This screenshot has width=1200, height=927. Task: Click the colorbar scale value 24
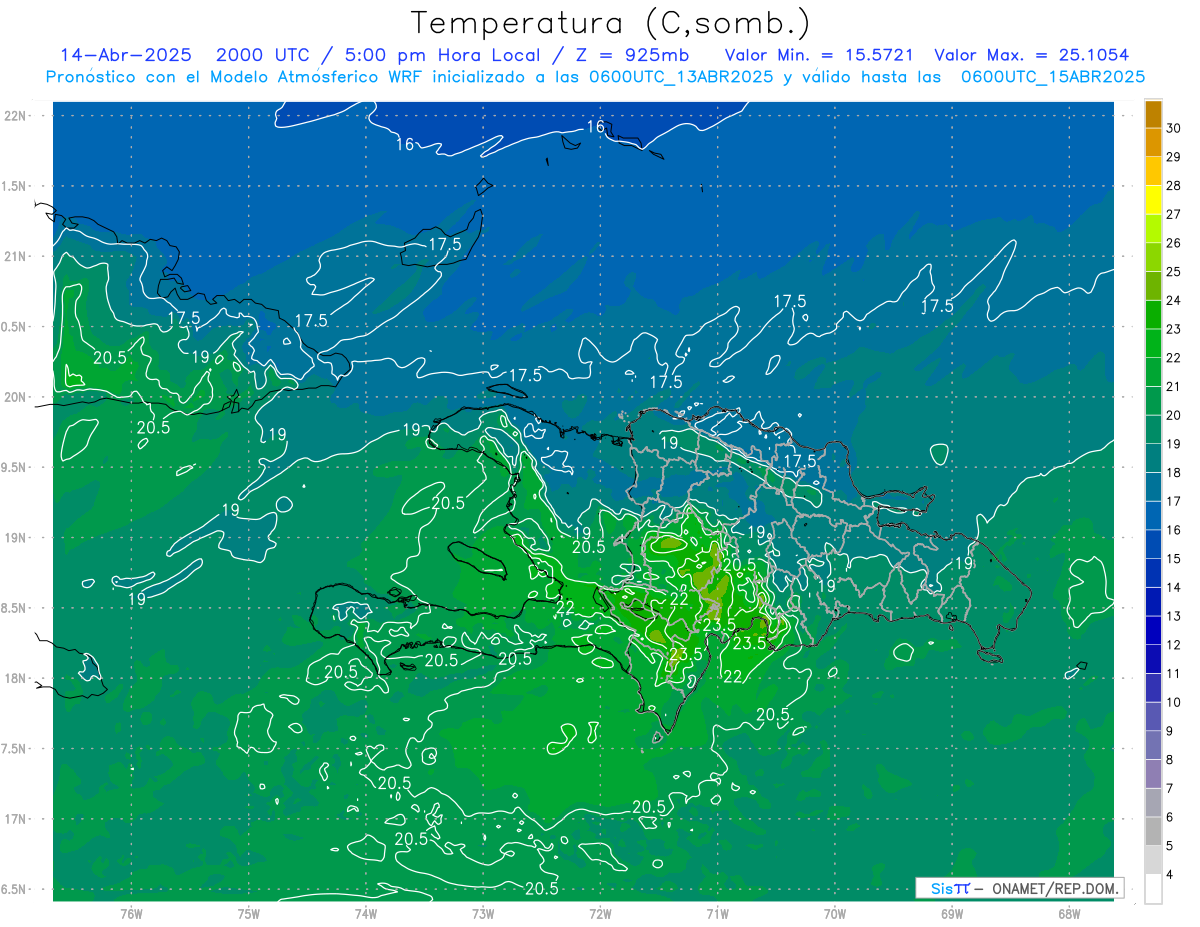[x=1174, y=300]
